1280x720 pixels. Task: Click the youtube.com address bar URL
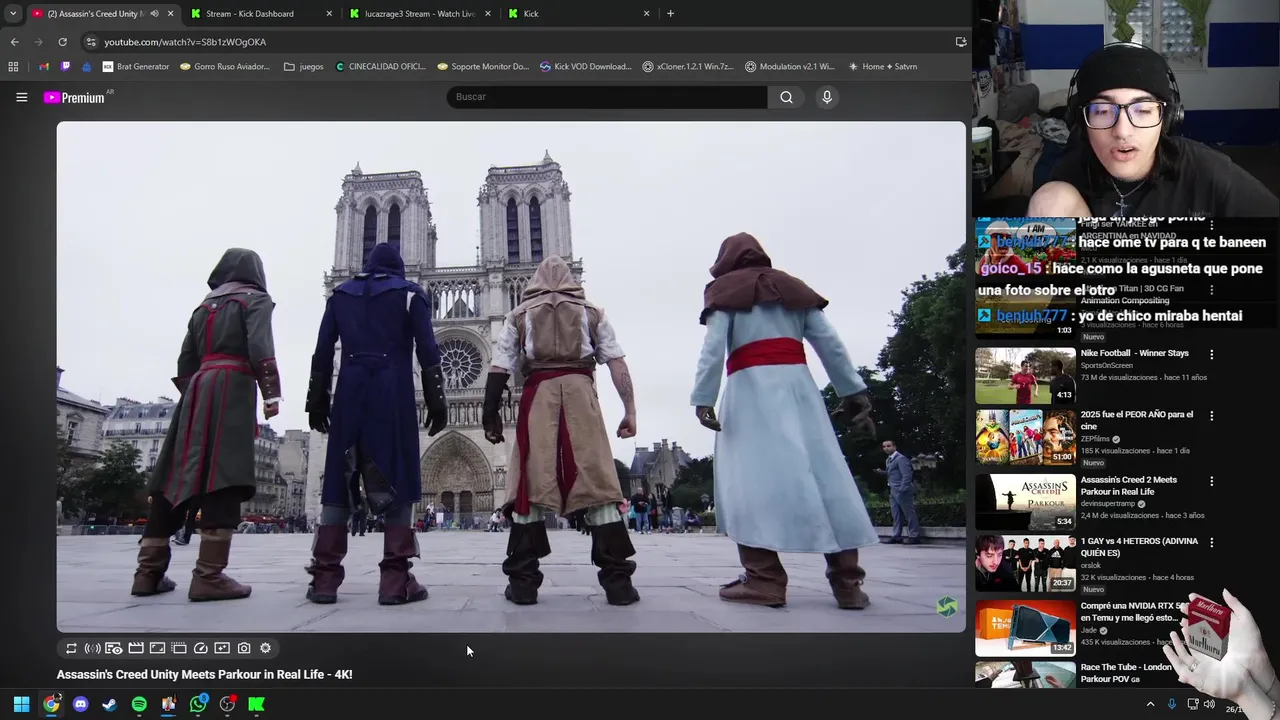click(185, 42)
